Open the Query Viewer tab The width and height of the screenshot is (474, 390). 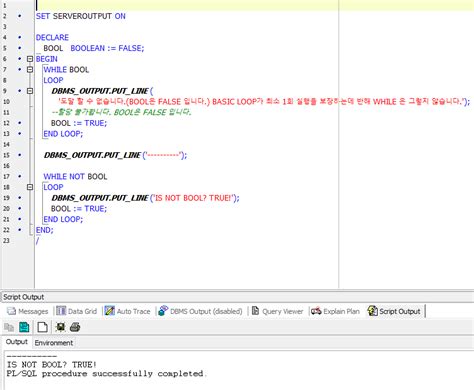(x=278, y=311)
